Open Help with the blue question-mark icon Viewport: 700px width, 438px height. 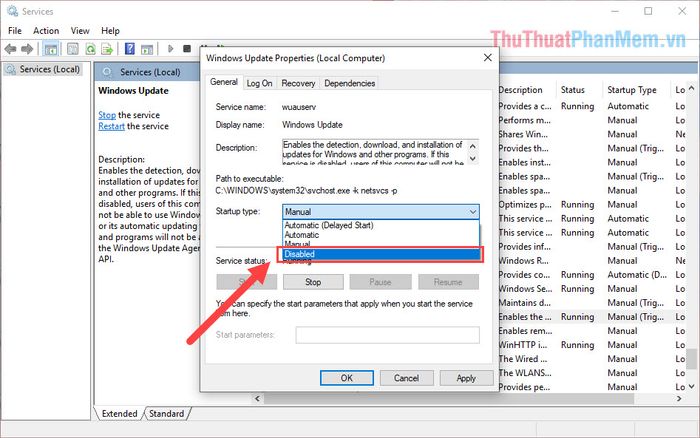pyautogui.click(x=129, y=49)
